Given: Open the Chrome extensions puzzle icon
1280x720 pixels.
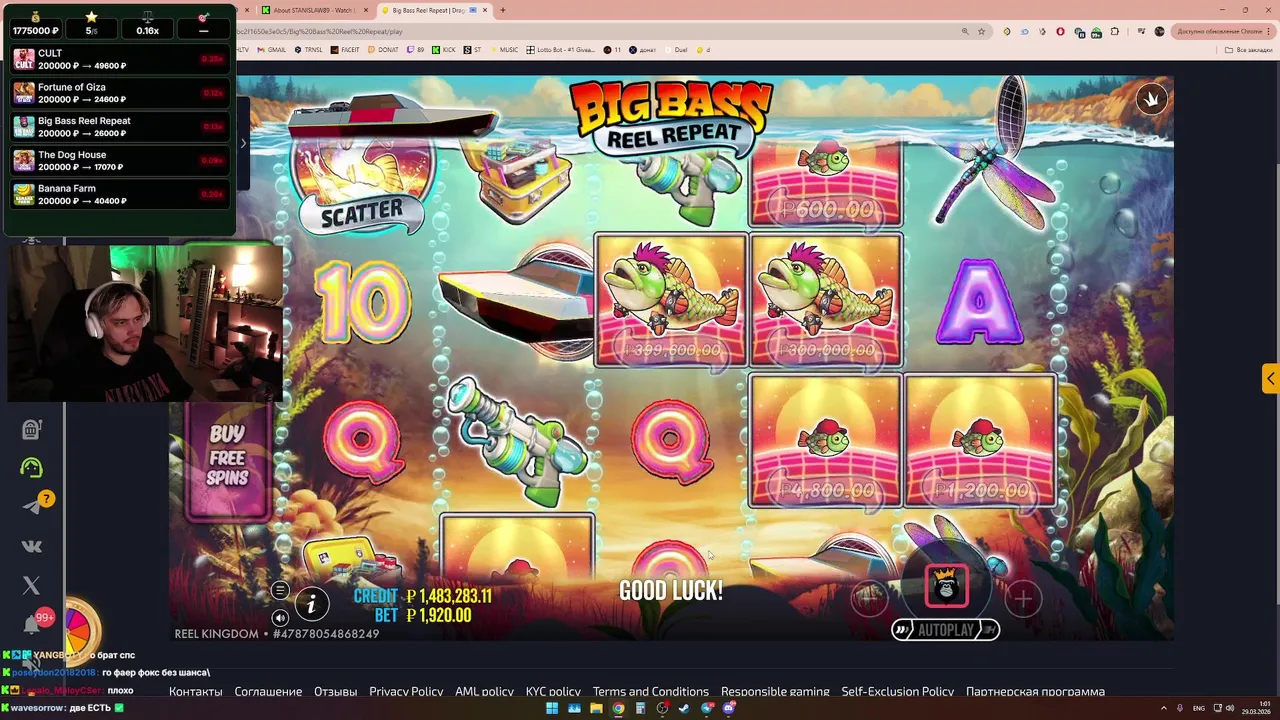Looking at the screenshot, I should click(1114, 31).
